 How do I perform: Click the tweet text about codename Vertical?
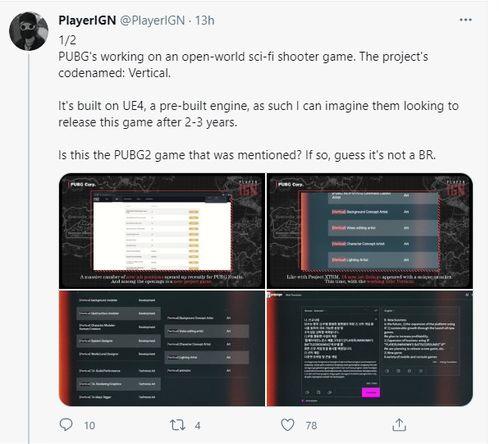click(x=243, y=65)
